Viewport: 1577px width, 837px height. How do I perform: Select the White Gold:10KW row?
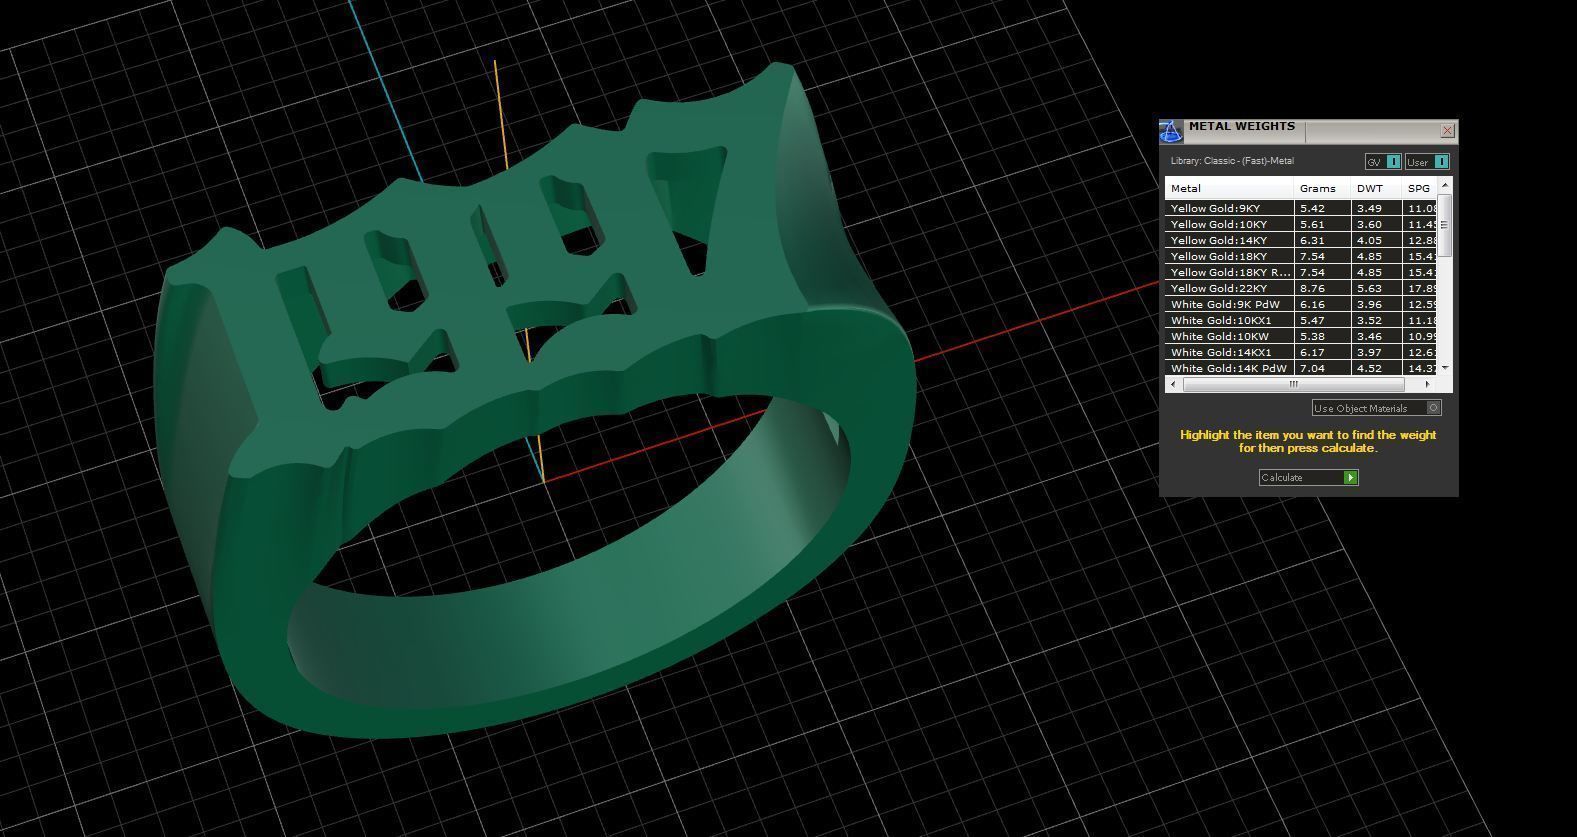(x=1302, y=336)
